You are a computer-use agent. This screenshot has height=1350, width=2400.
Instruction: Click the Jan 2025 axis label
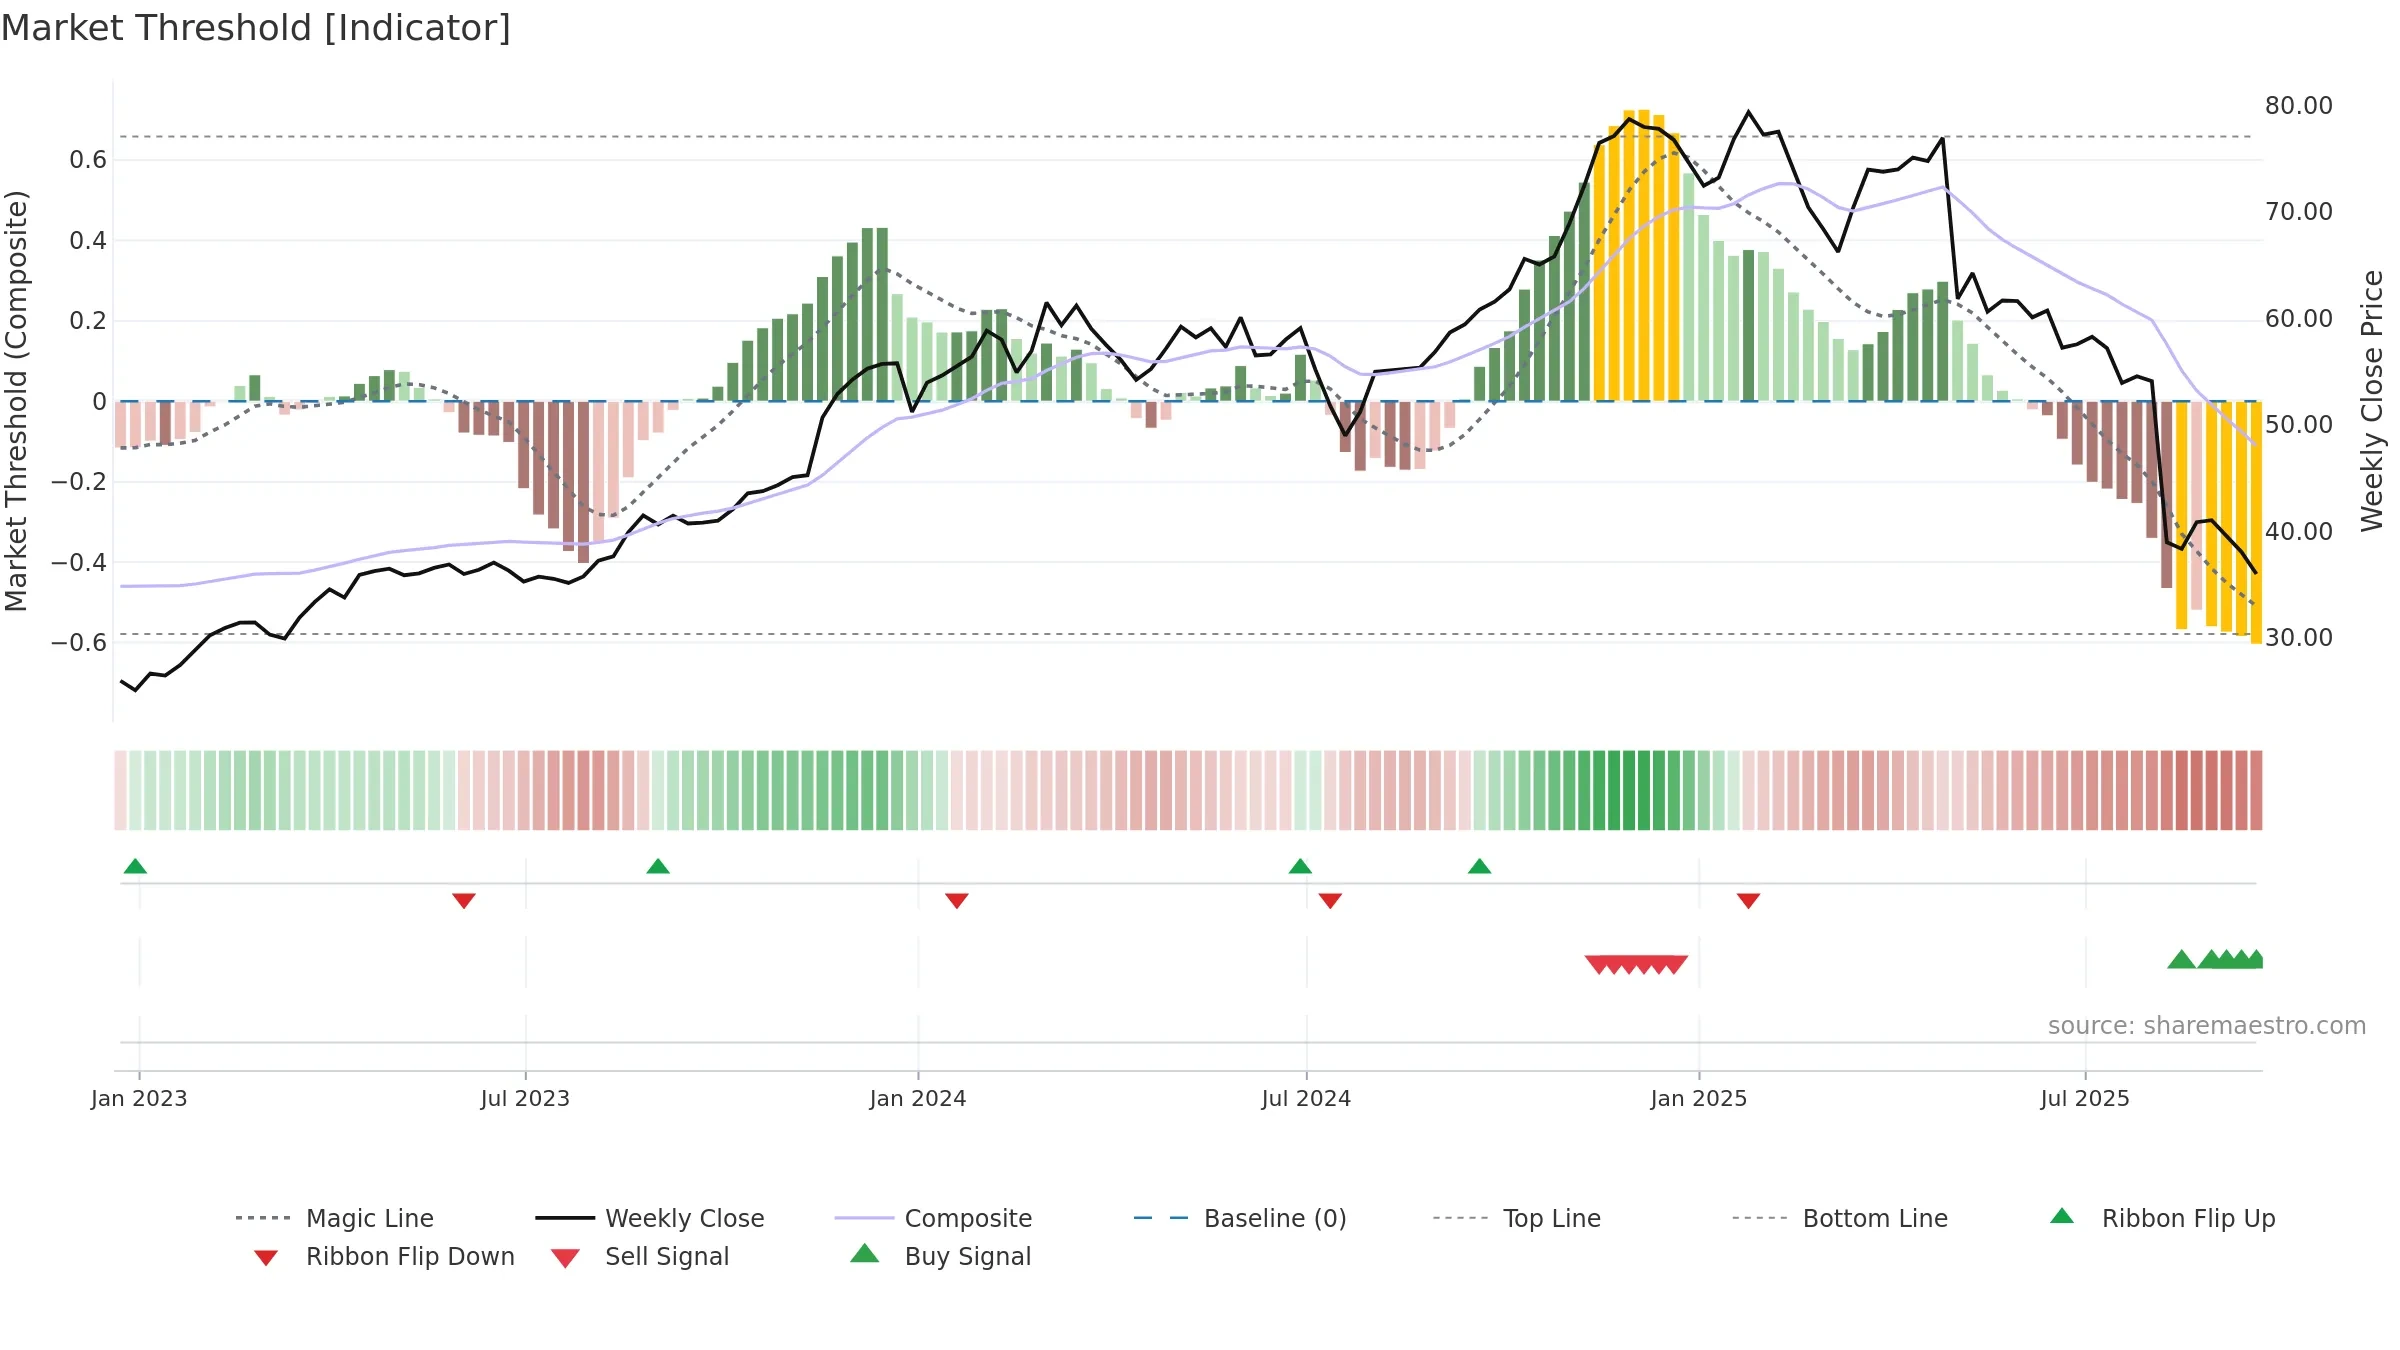click(x=1699, y=1099)
